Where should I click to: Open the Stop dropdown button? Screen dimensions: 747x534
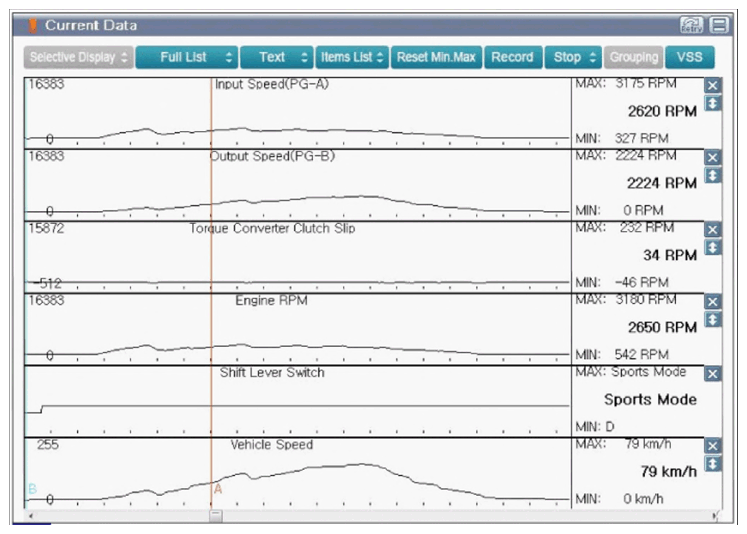574,58
